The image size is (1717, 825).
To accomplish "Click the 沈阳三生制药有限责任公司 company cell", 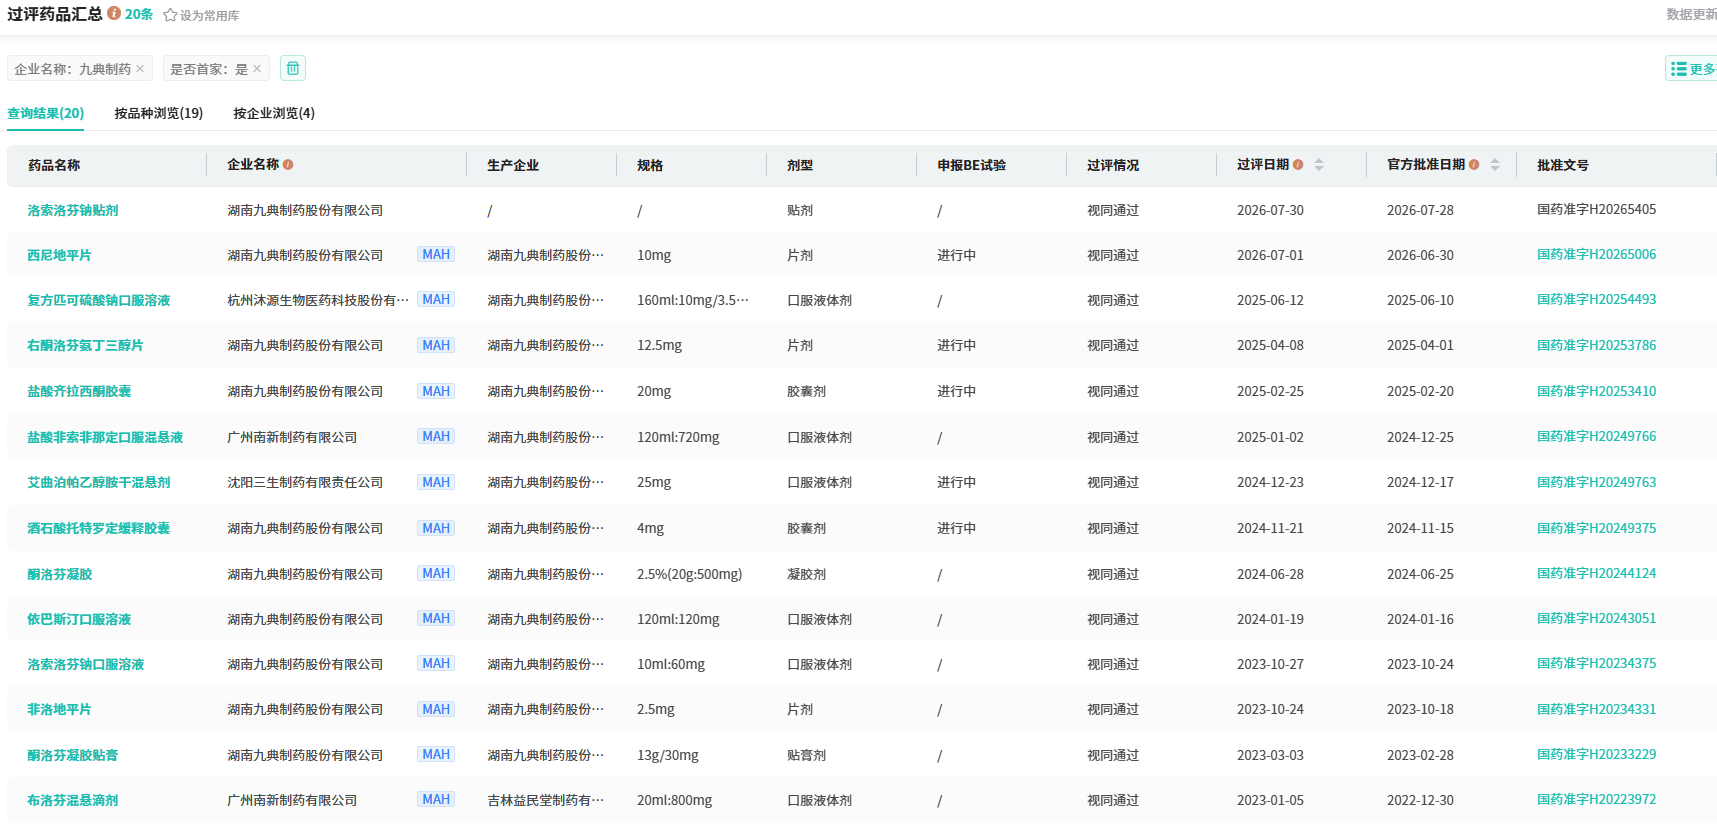I will point(305,483).
